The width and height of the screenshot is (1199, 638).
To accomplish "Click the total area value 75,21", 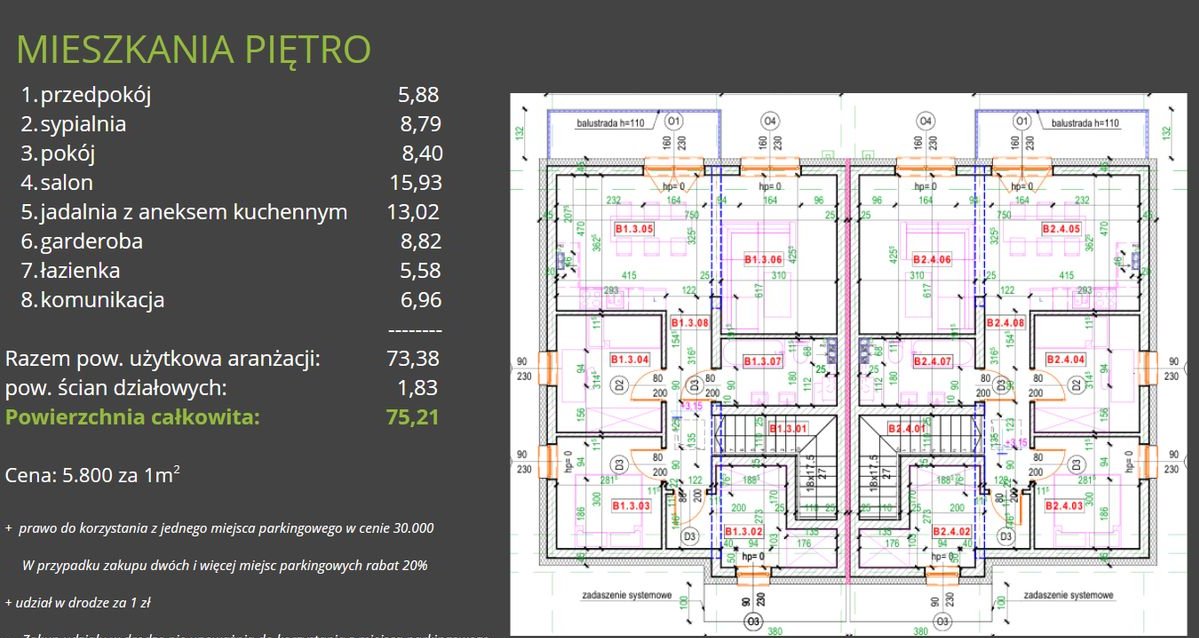I will click(412, 417).
